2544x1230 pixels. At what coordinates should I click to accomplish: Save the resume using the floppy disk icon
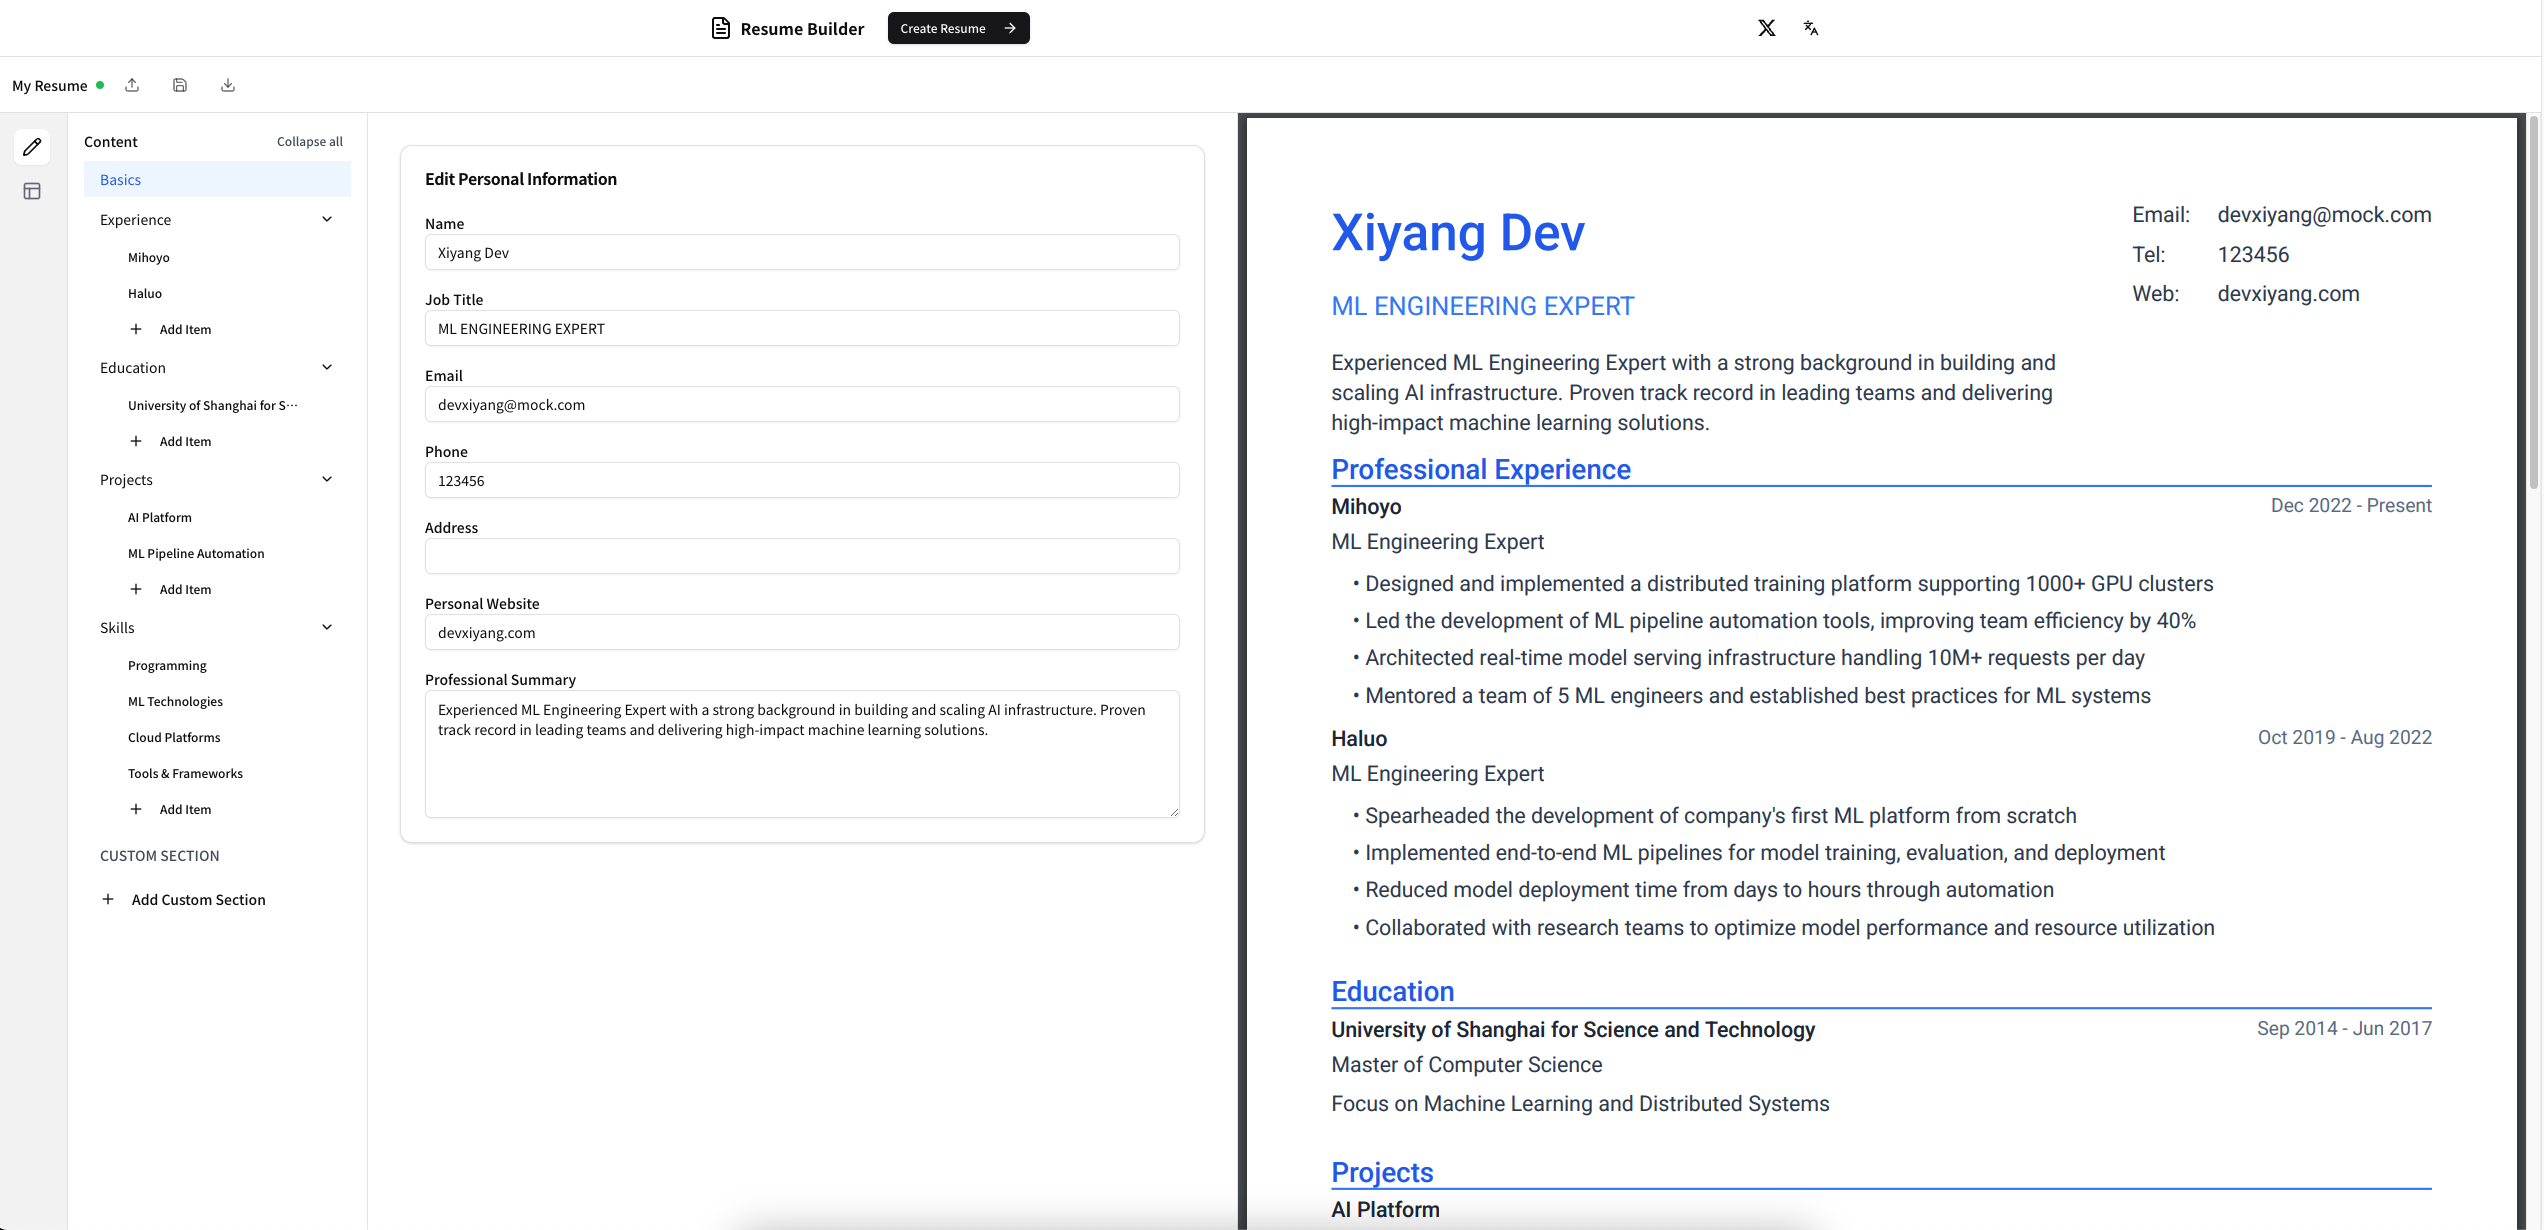180,85
